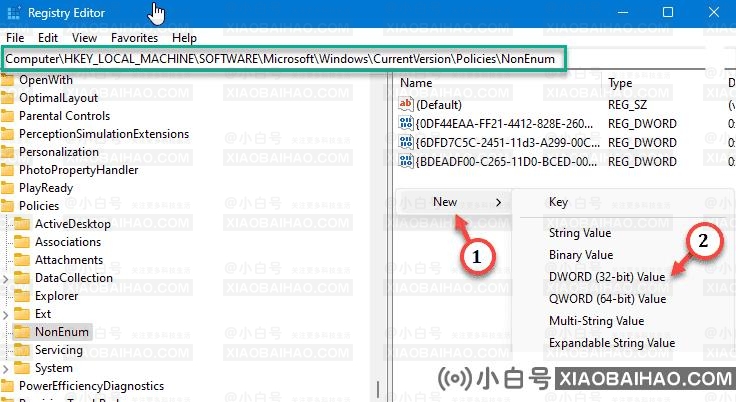736x402 pixels.
Task: Select the Ext folder icon
Action: (x=22, y=314)
